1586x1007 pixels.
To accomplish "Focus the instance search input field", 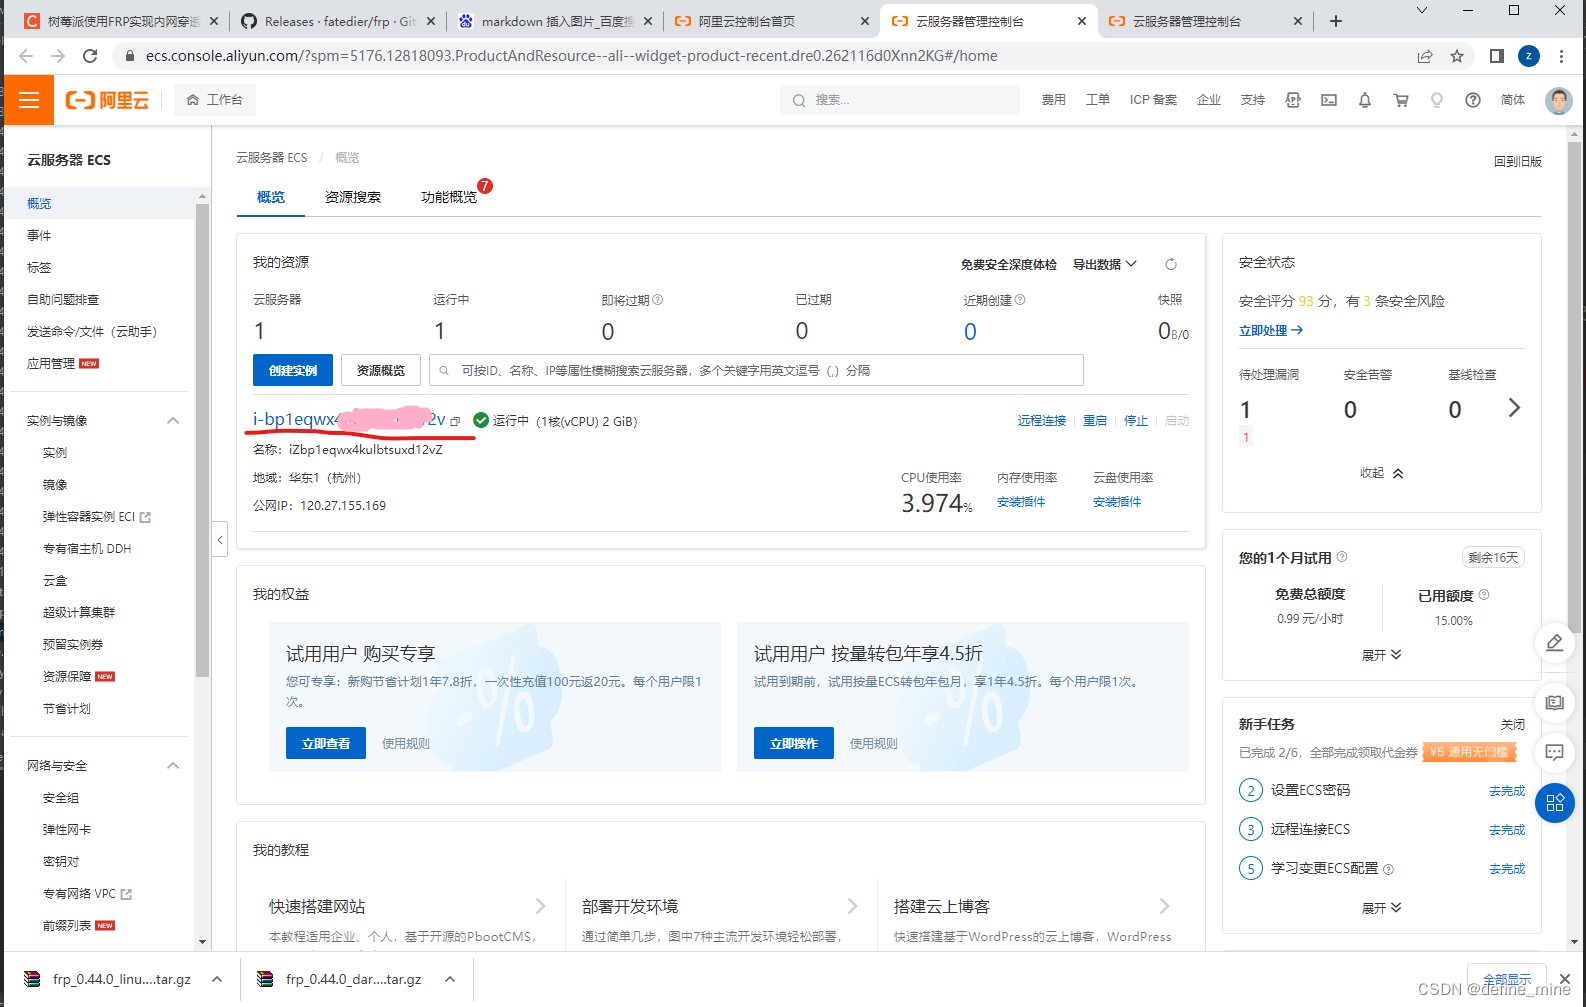I will (756, 370).
